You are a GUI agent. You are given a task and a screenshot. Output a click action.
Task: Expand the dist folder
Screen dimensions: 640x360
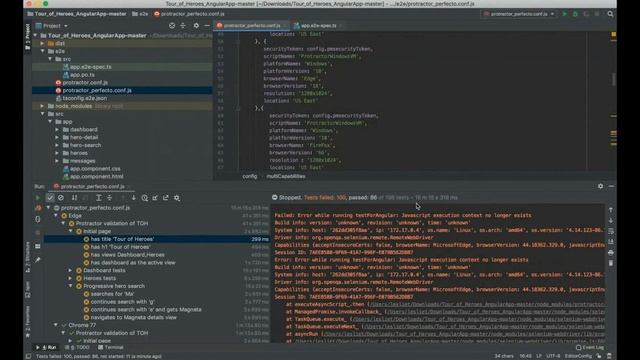pos(42,43)
